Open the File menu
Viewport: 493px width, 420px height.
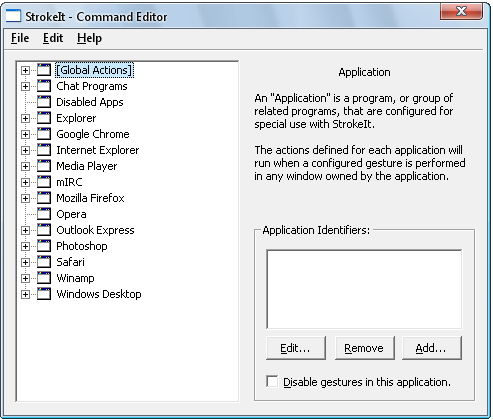click(x=20, y=38)
